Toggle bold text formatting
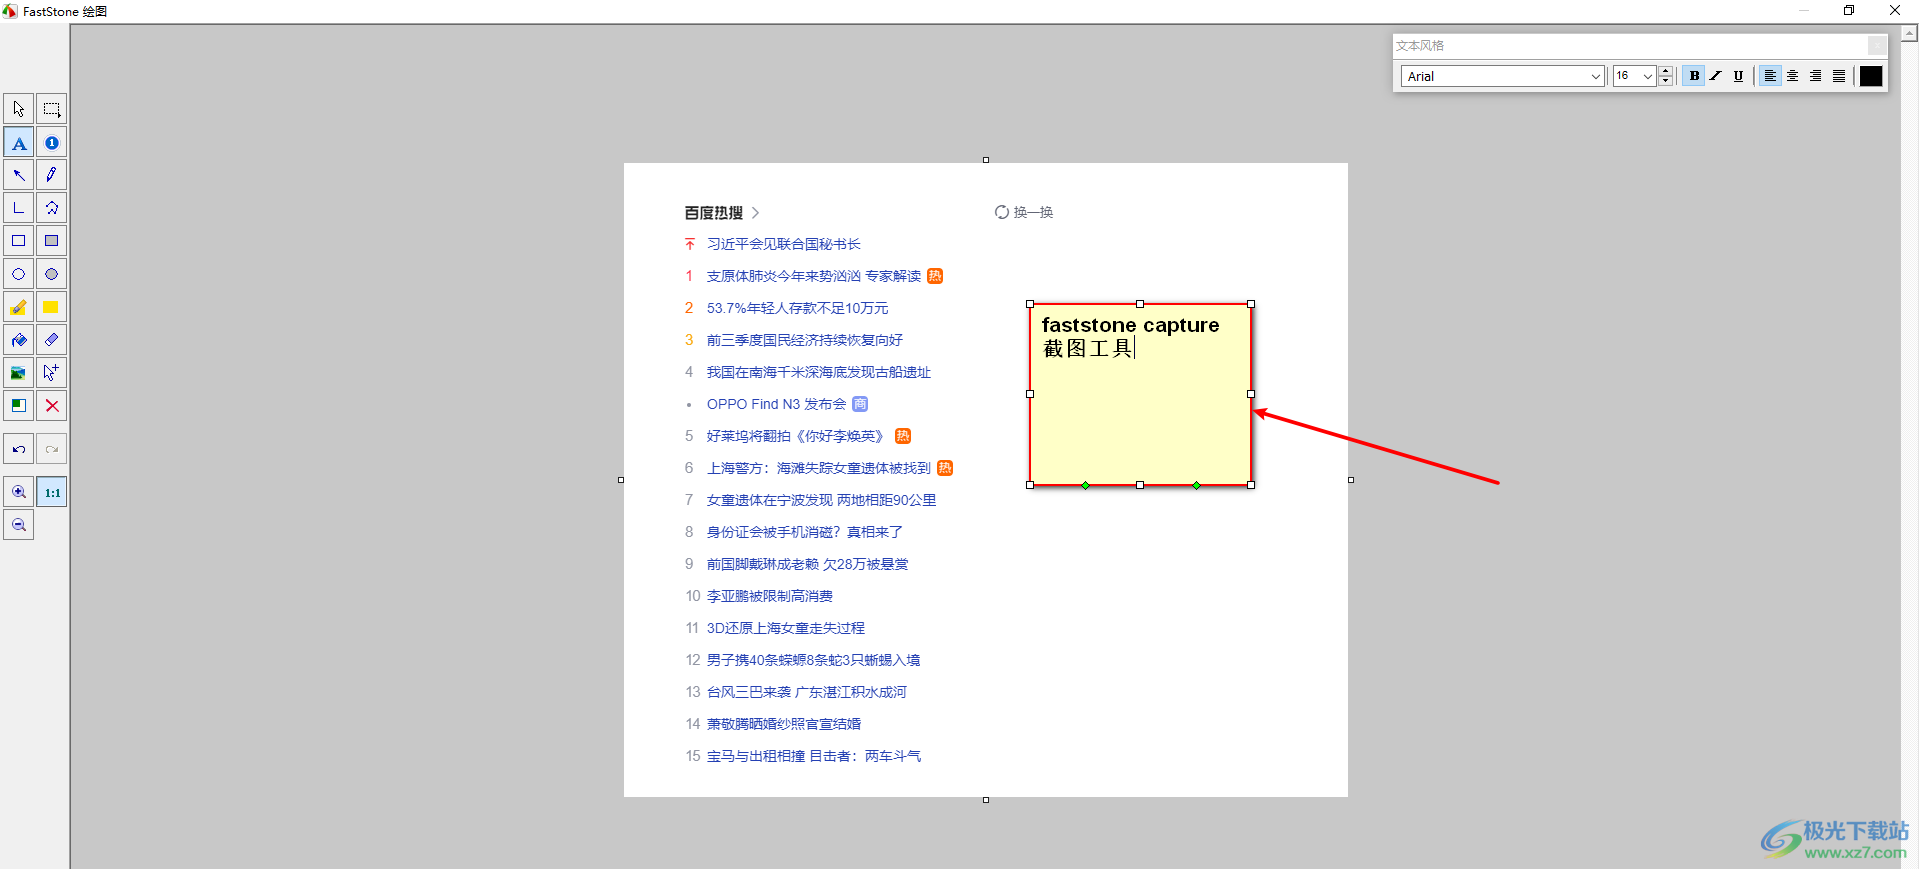 point(1694,76)
